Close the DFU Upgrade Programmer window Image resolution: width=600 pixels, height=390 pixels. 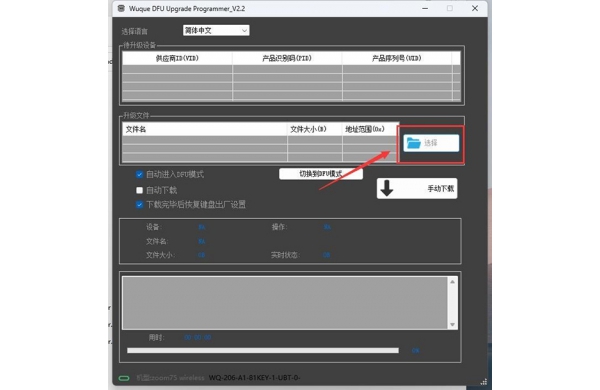[475, 8]
